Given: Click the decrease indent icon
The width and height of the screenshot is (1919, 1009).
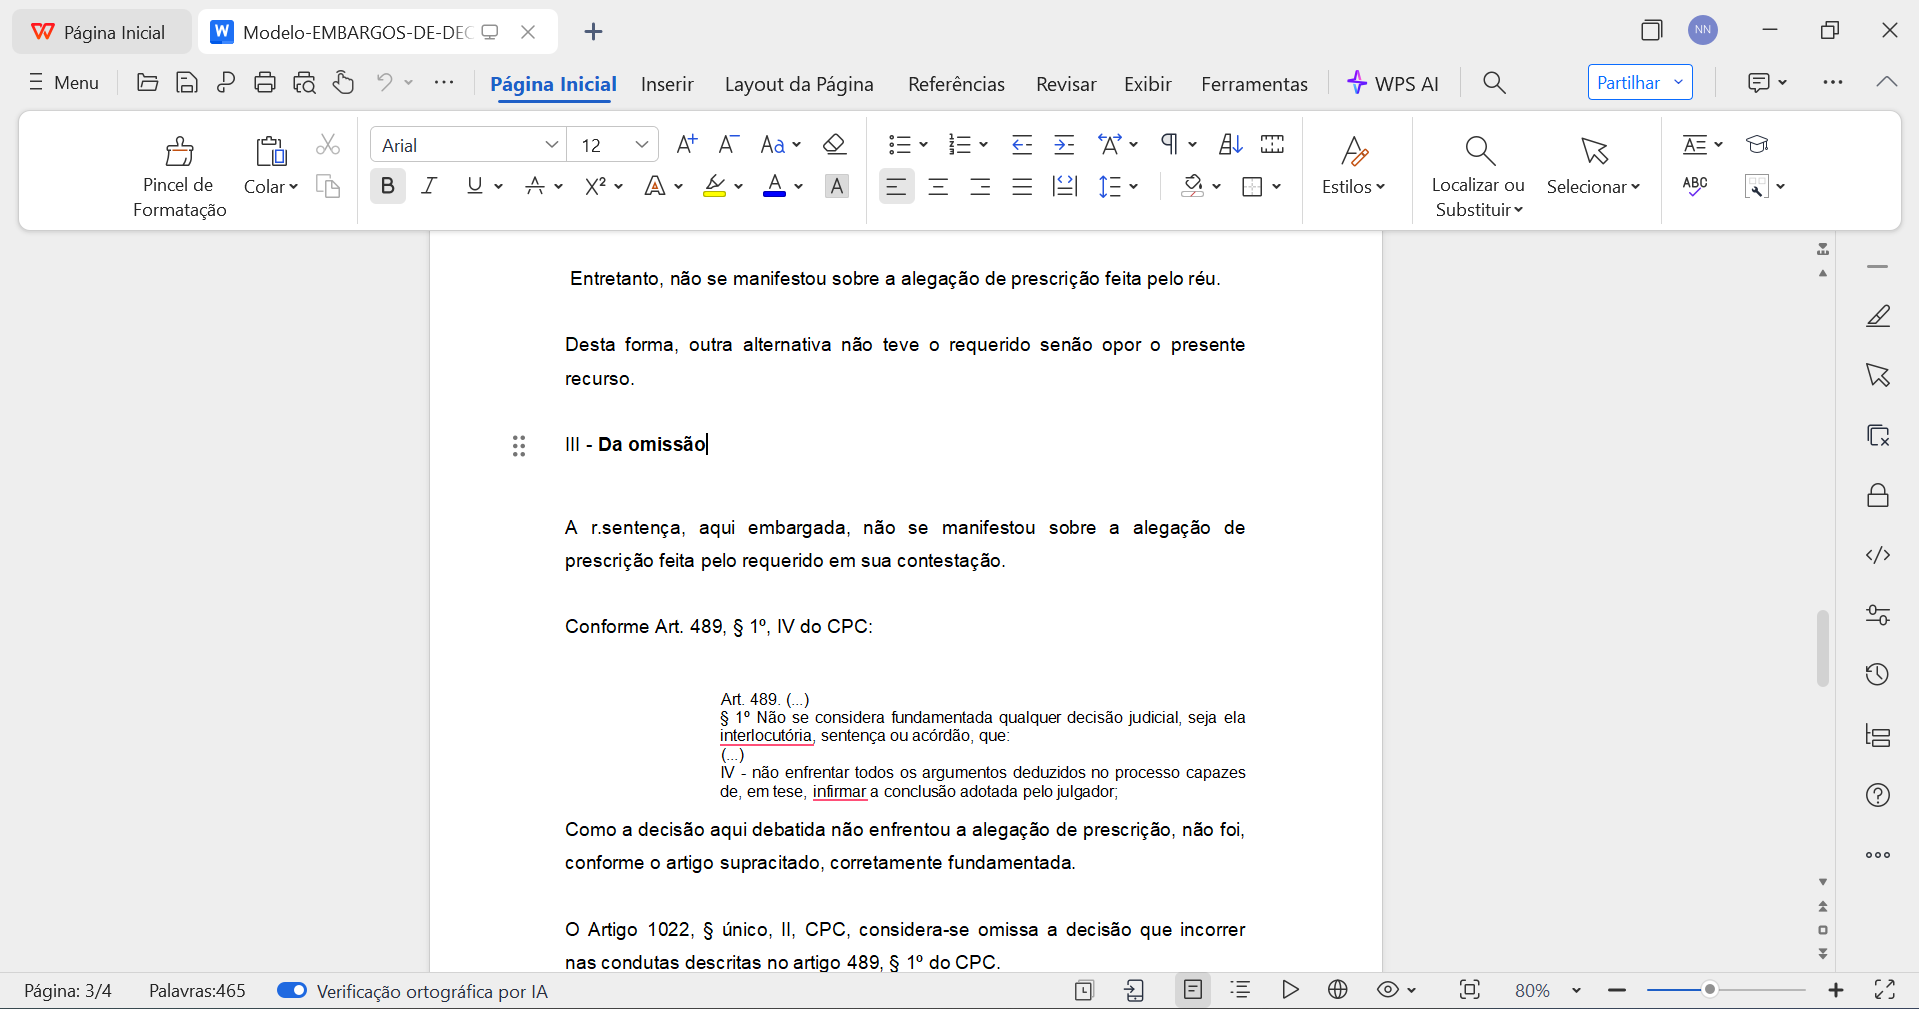Looking at the screenshot, I should pyautogui.click(x=1022, y=145).
